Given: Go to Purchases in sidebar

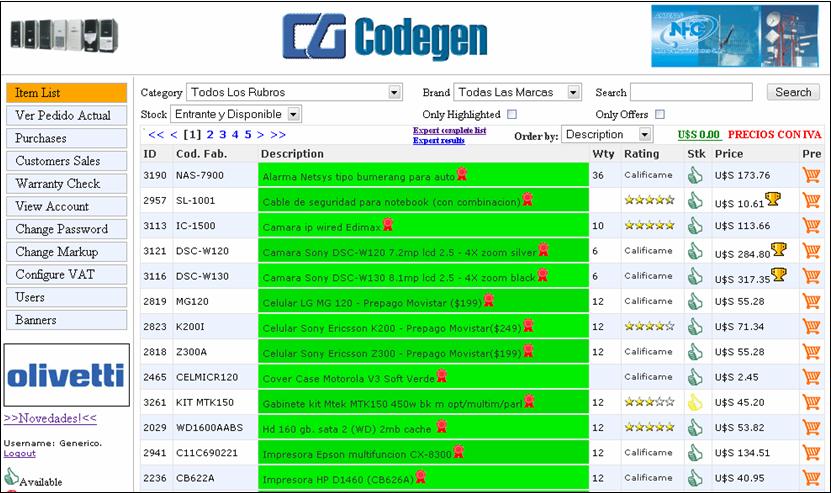Looking at the screenshot, I should [67, 138].
